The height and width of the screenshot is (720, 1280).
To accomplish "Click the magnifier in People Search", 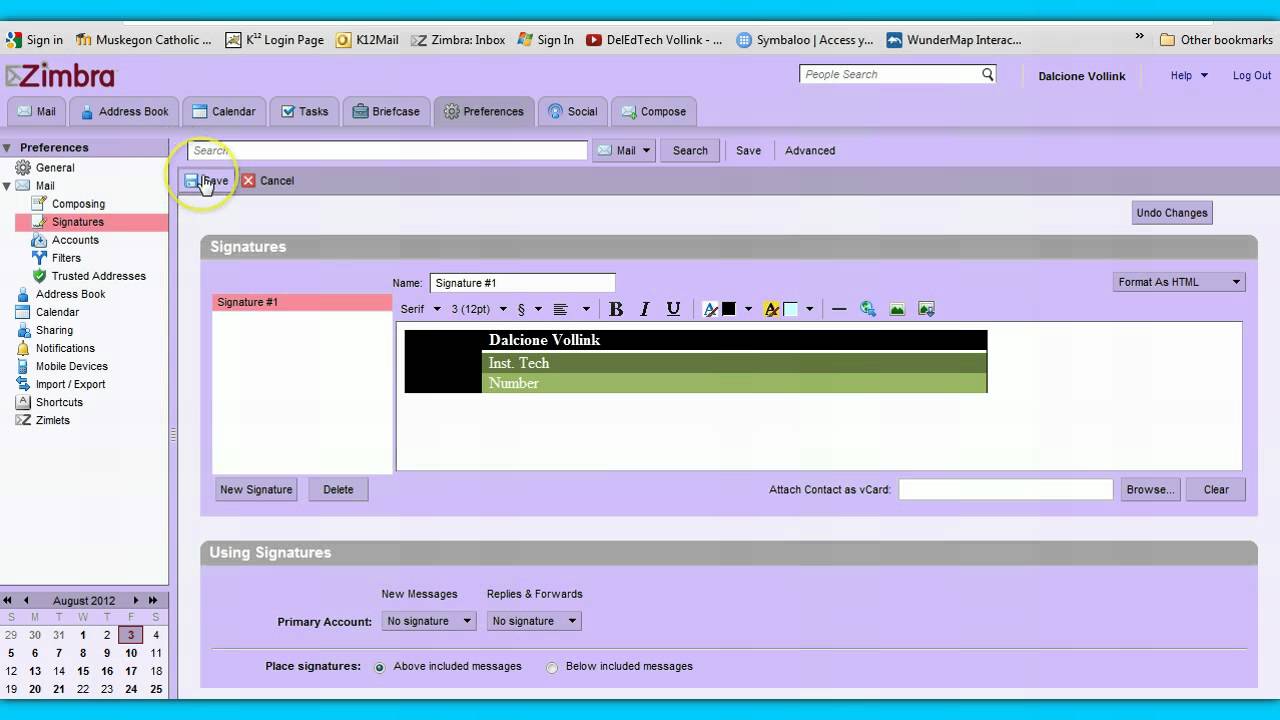I will point(988,74).
